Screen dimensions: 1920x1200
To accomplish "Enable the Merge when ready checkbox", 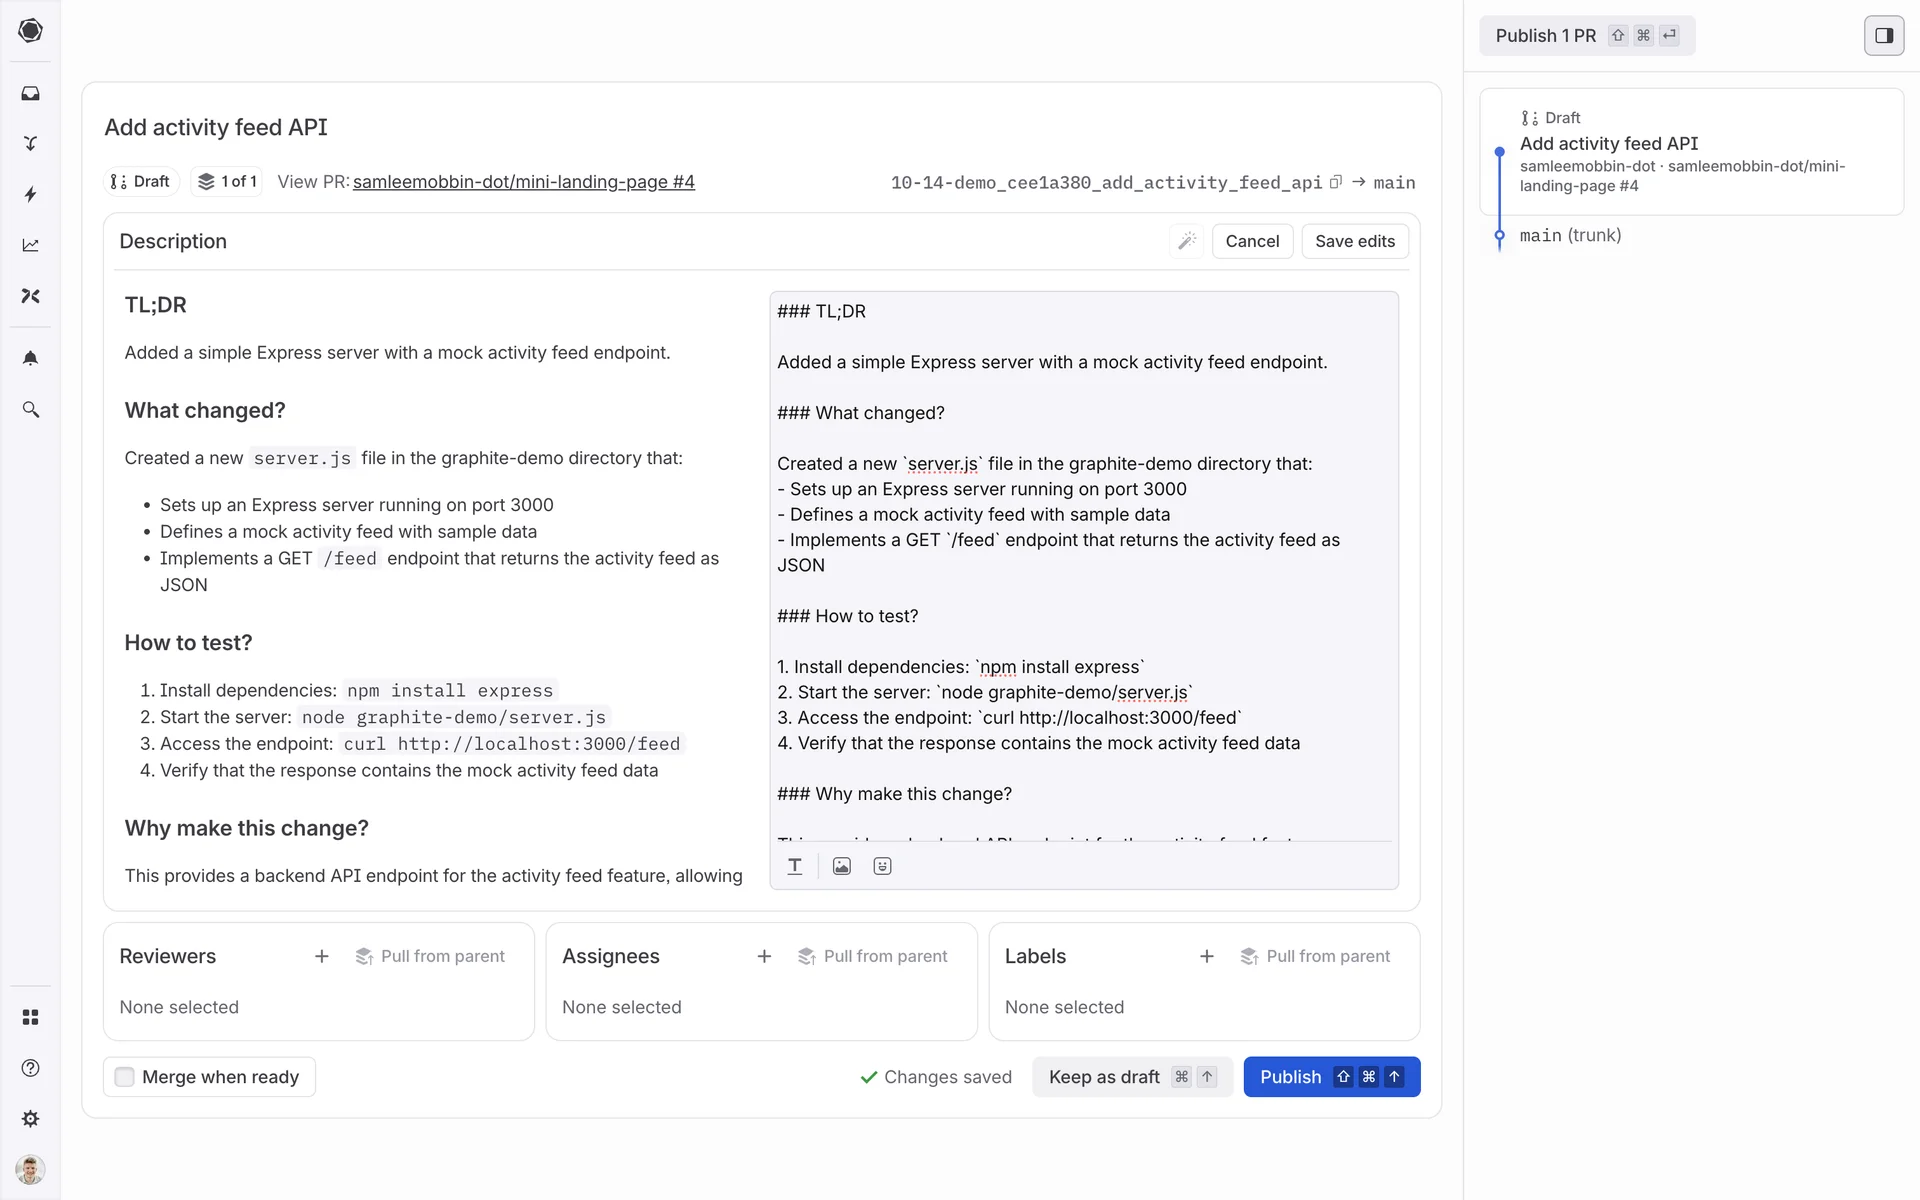I will (x=125, y=1077).
